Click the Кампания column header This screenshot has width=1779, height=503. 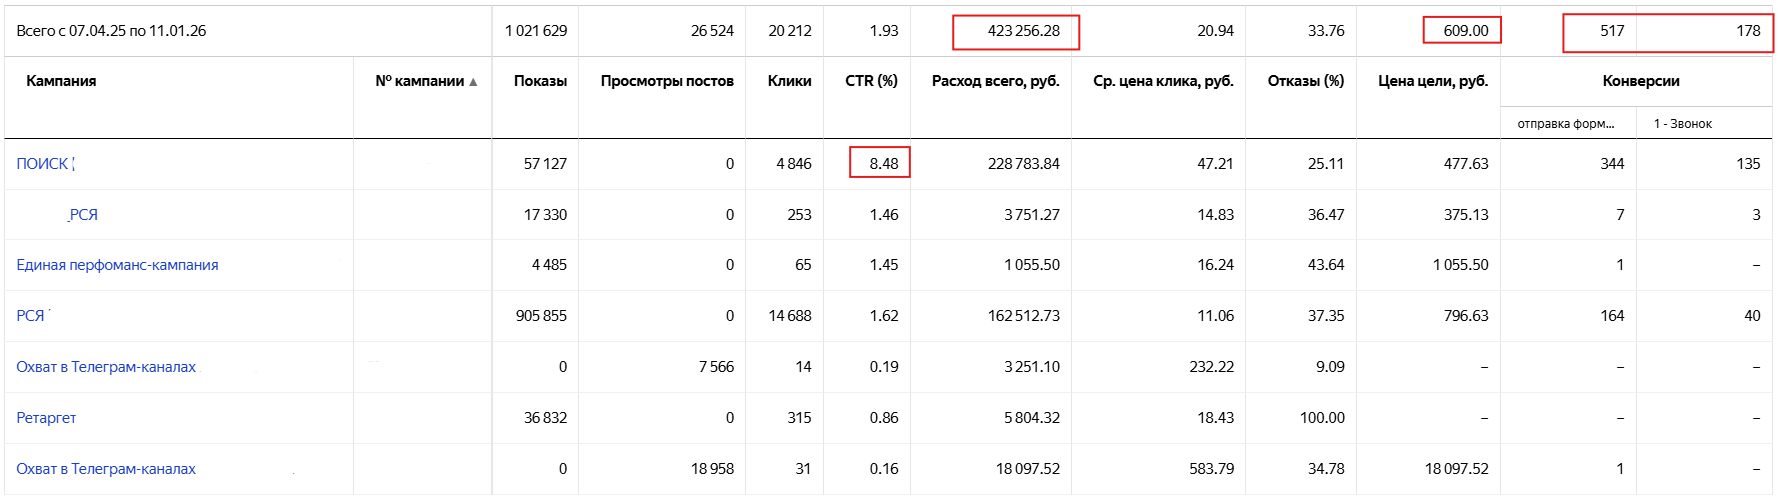coord(61,81)
